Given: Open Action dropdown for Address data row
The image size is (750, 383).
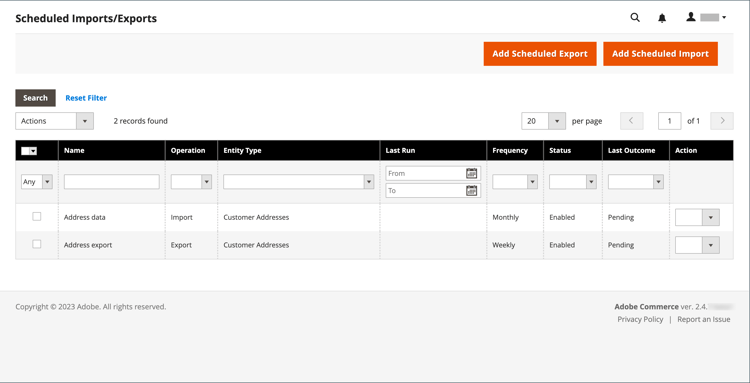Looking at the screenshot, I should (x=697, y=218).
